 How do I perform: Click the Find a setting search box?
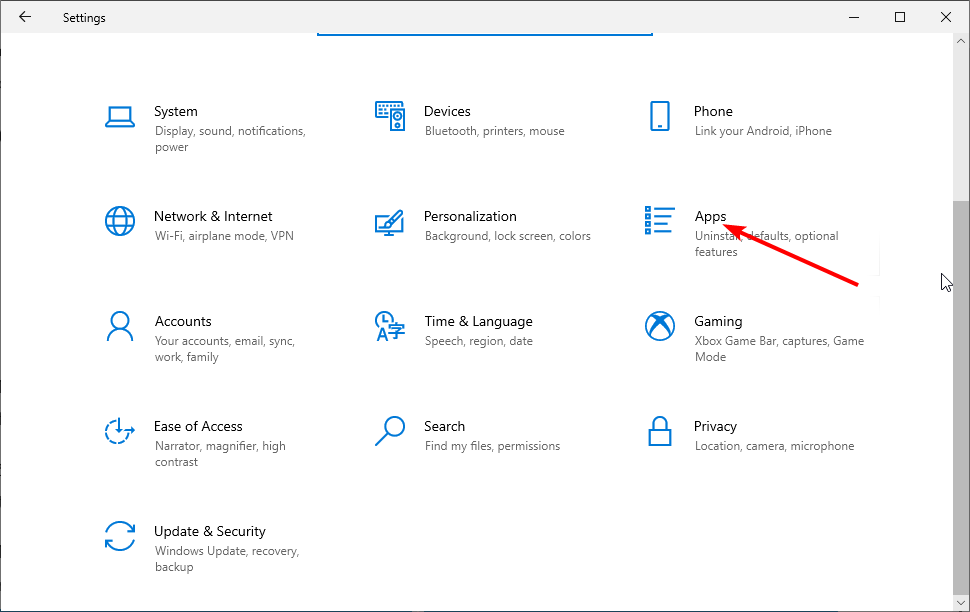[485, 32]
